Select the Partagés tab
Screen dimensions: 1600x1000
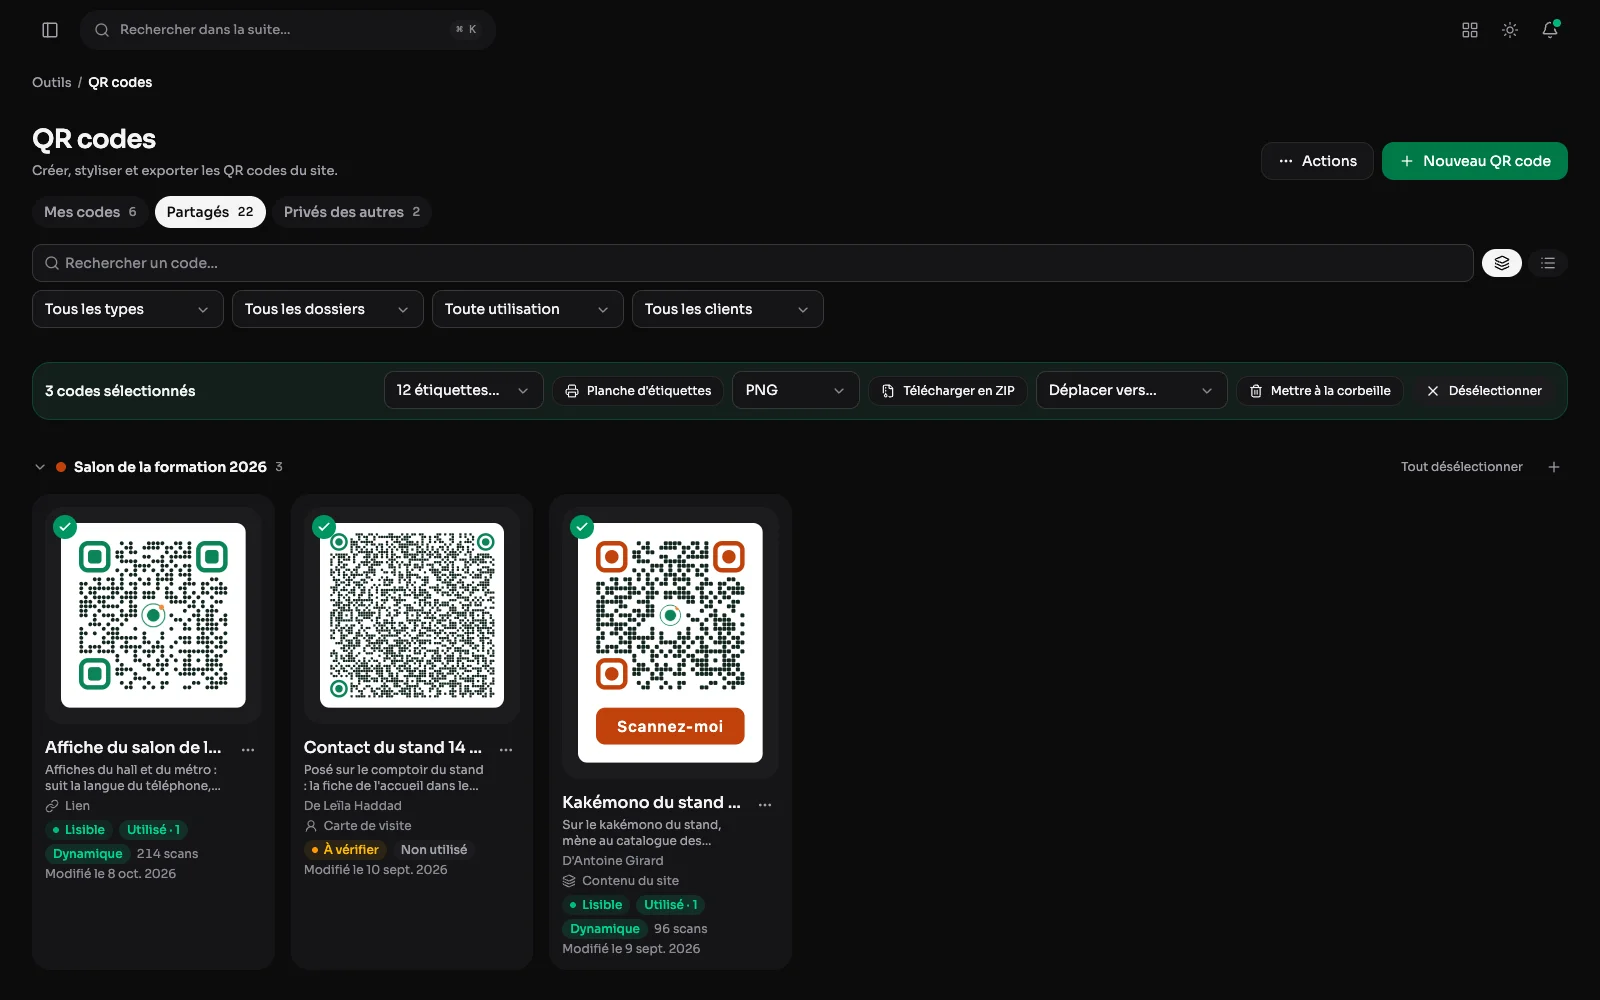click(x=210, y=212)
